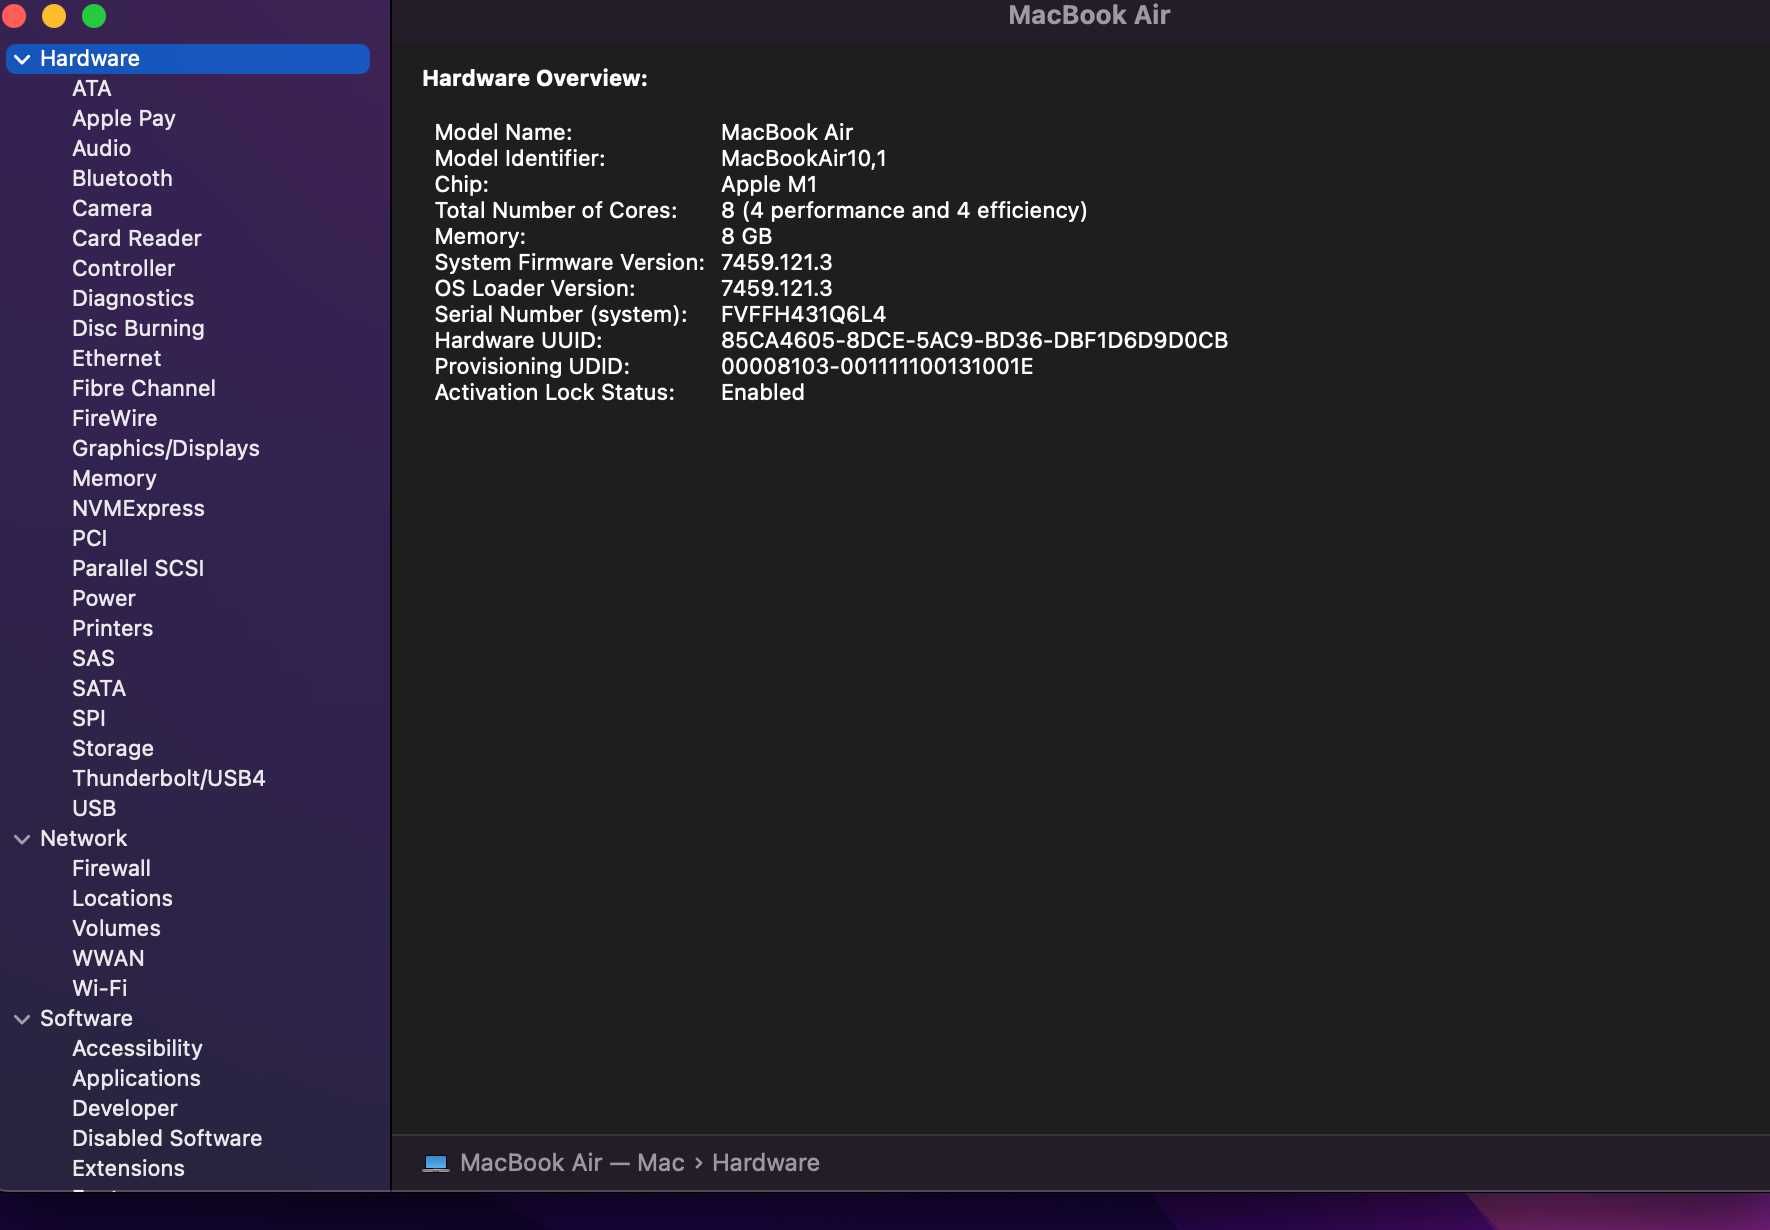
Task: Click the OS Loader Version value
Action: point(776,289)
